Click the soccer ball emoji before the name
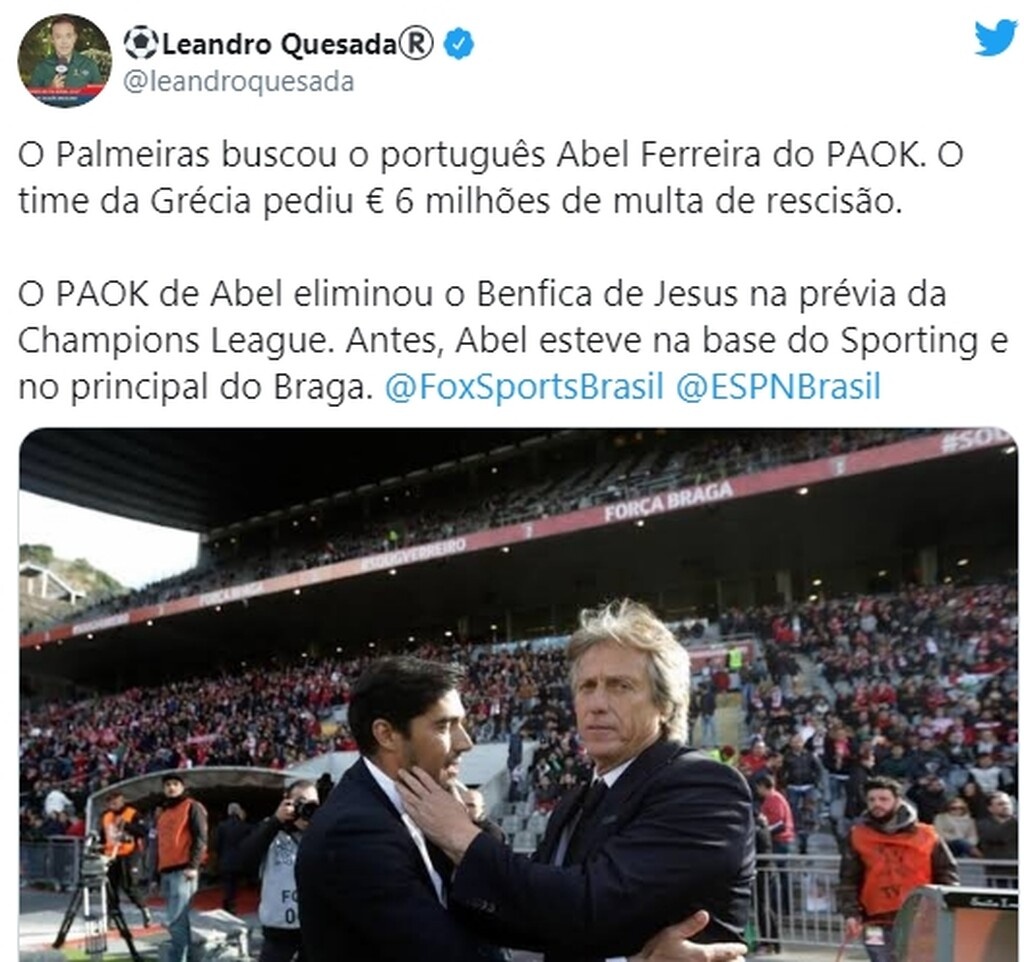The width and height of the screenshot is (1024, 962). (x=140, y=43)
